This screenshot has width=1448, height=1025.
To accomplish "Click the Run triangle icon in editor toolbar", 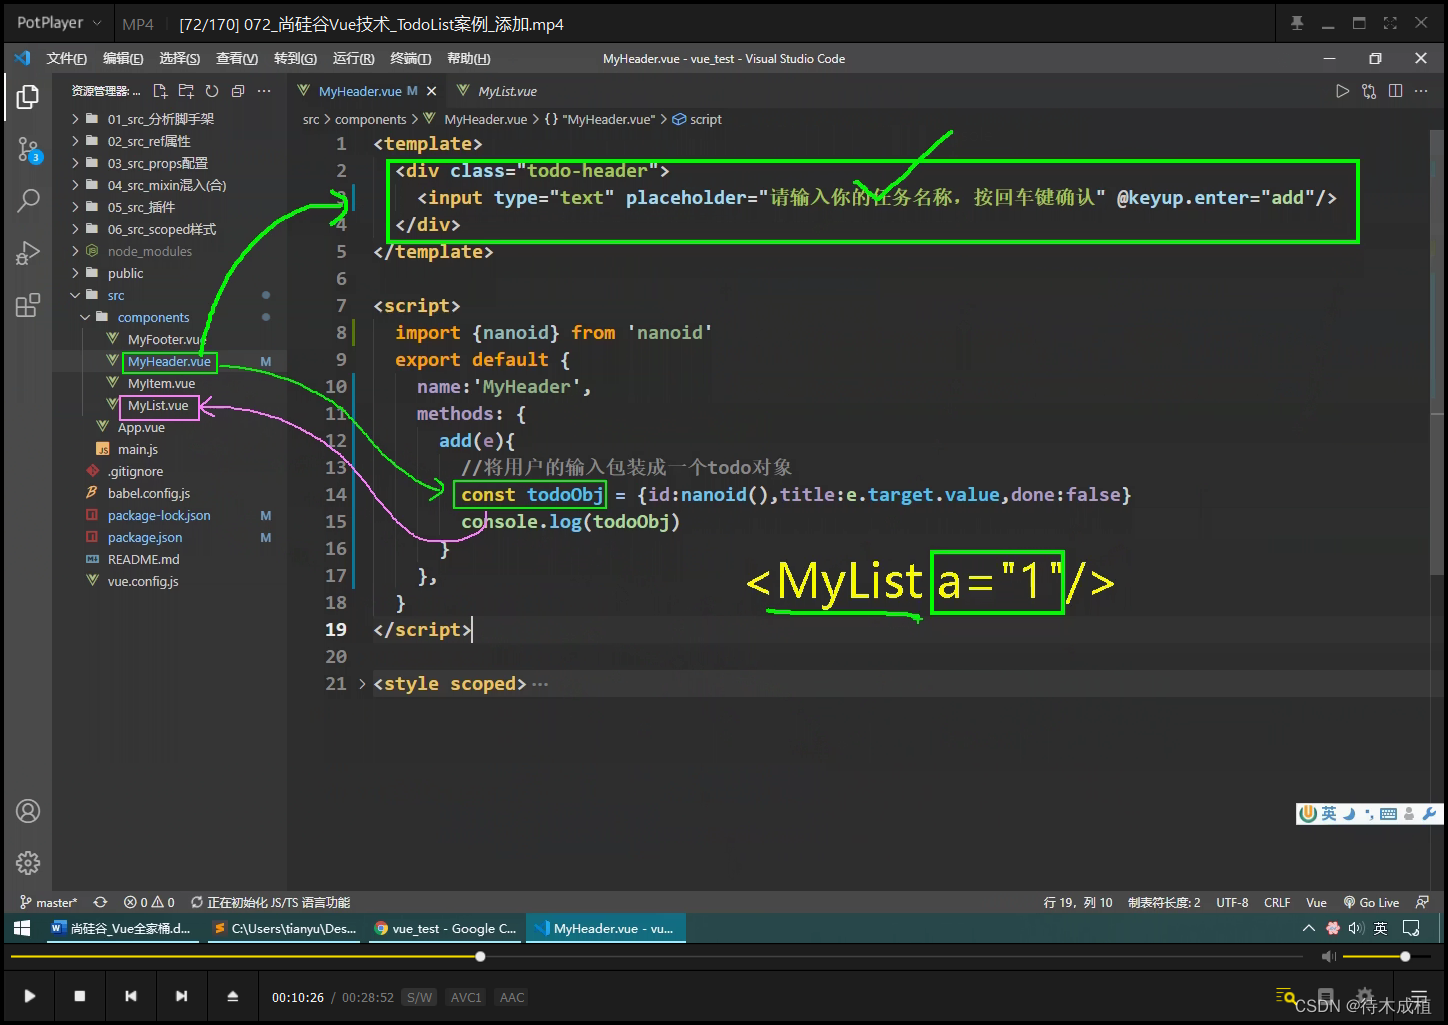I will point(1342,91).
